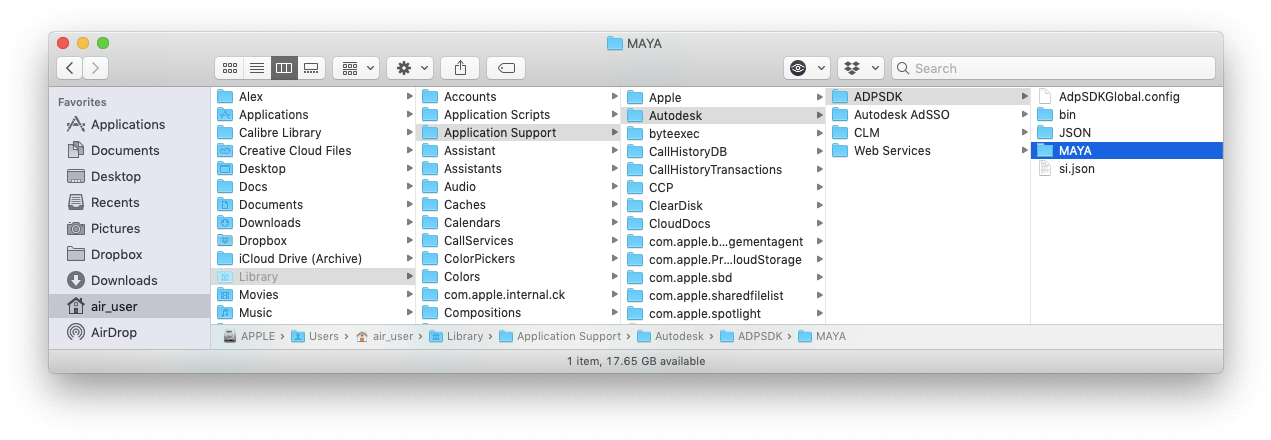Switch to column view
Viewport: 1271px width, 440px height.
[284, 68]
